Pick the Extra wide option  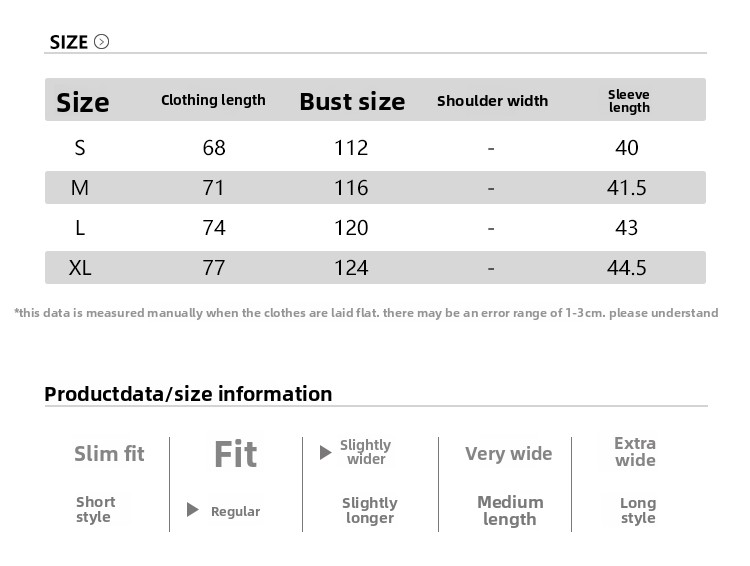635,452
